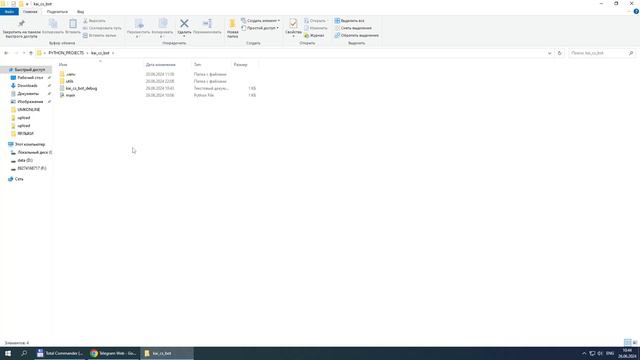Show hidden system tray icons chevron
640x360 pixels.
(x=584, y=353)
